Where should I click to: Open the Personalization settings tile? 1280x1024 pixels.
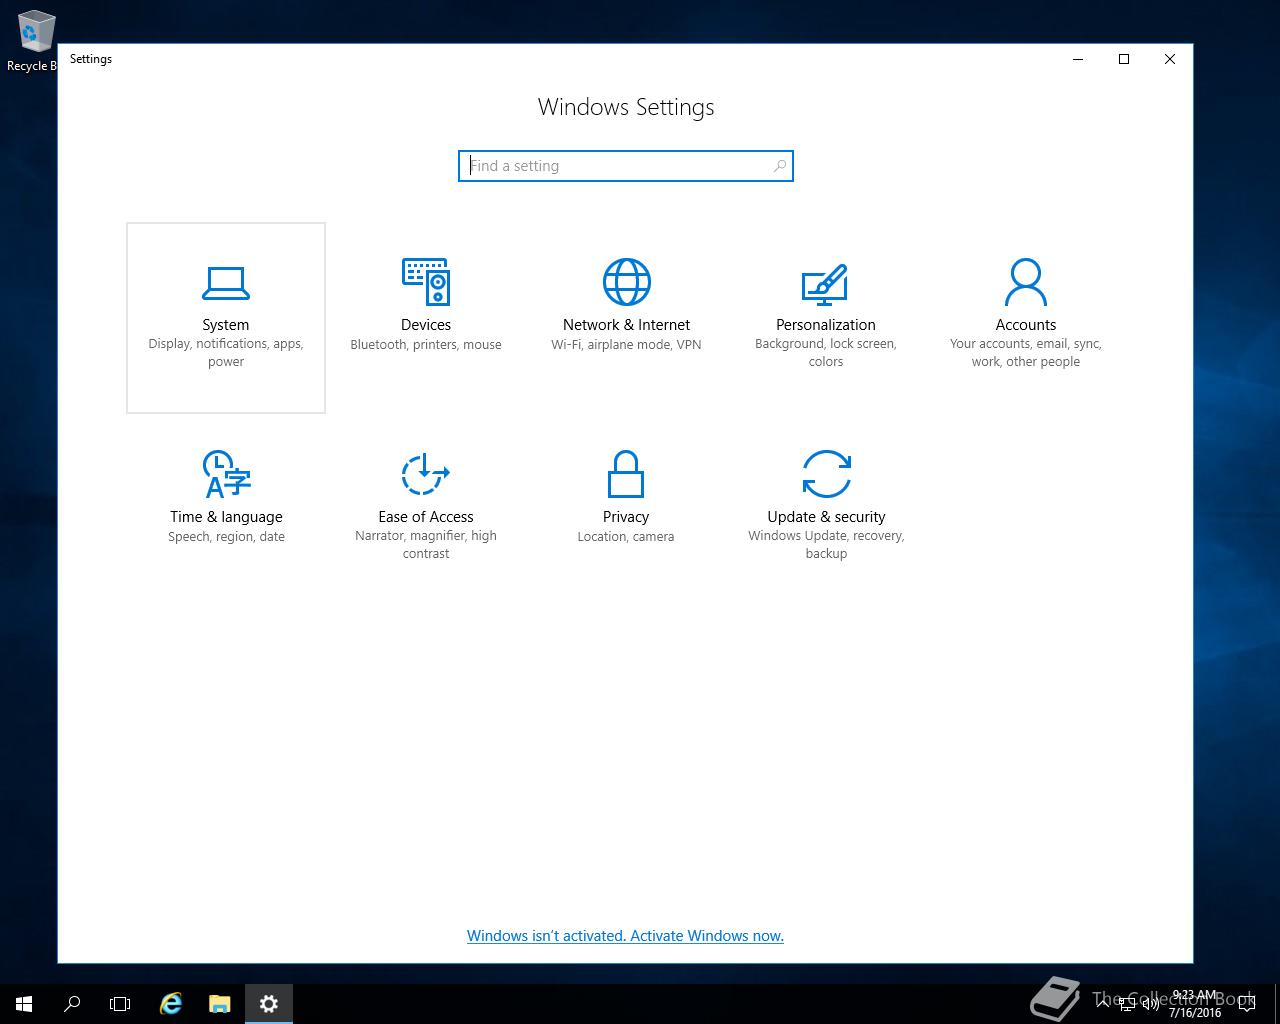click(826, 317)
